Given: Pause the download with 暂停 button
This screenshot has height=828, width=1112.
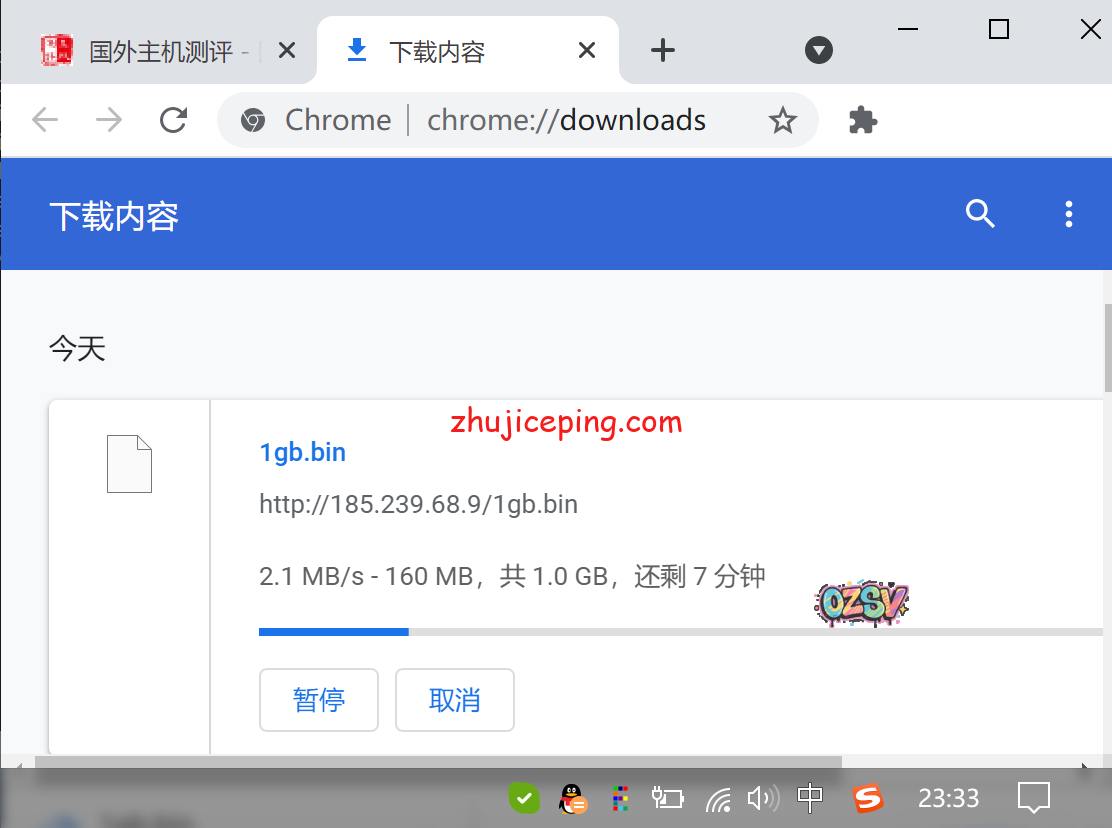Looking at the screenshot, I should point(319,700).
